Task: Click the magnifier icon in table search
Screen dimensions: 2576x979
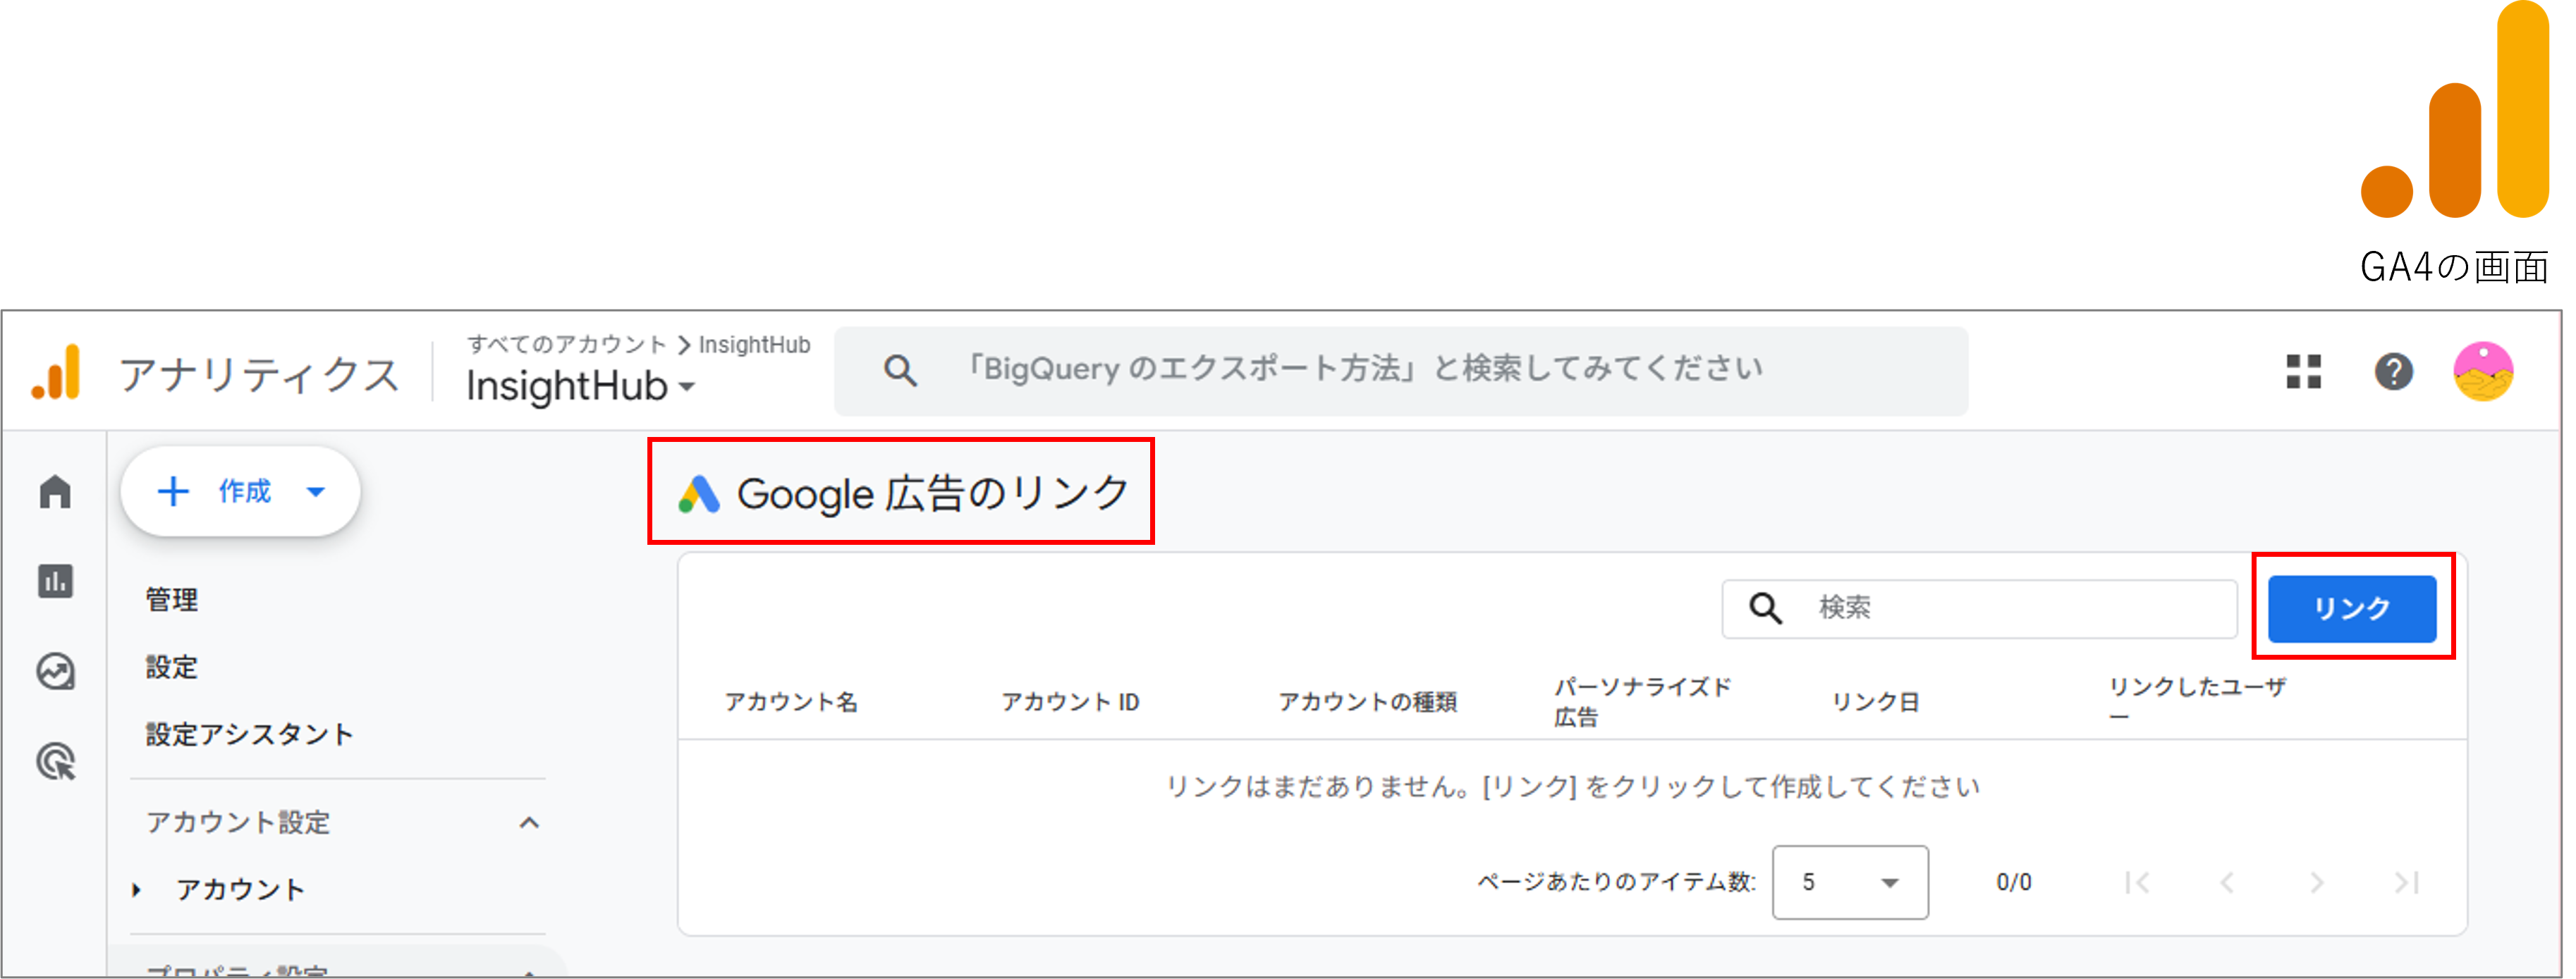Action: pos(1765,608)
